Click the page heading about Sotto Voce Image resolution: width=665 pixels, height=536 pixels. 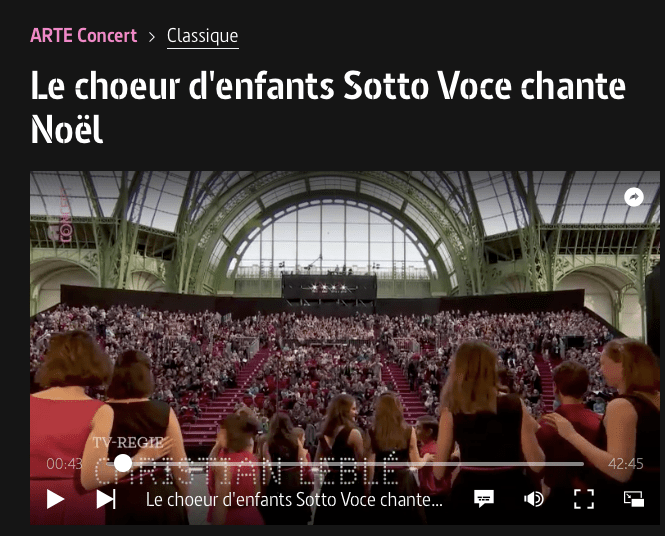coord(328,107)
